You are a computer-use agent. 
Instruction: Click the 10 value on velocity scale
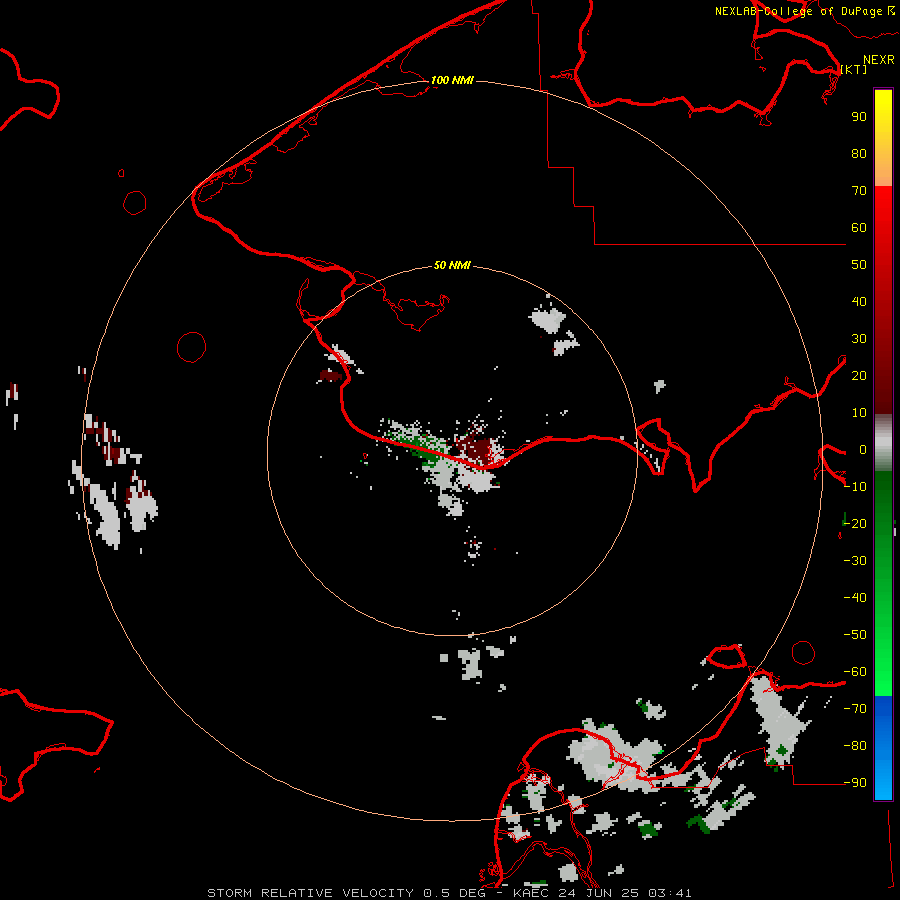[x=859, y=413]
